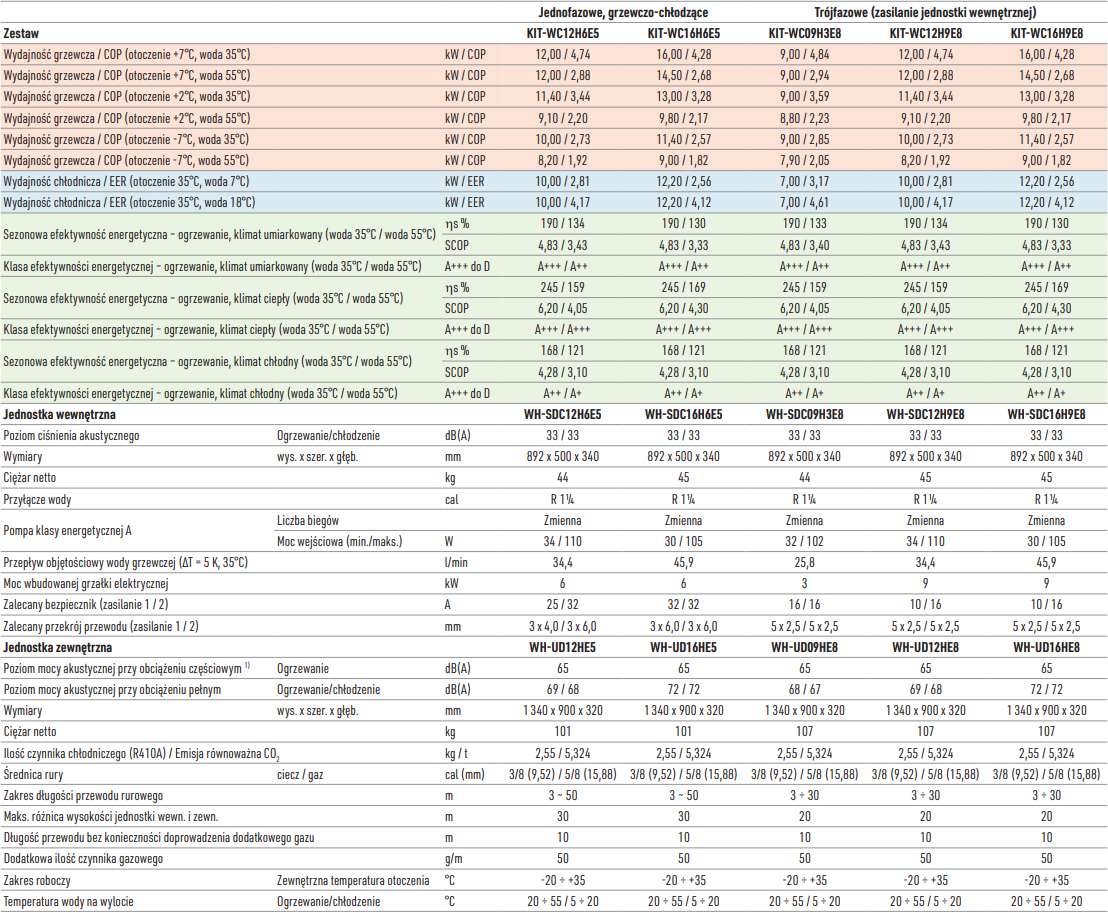Click column header KIT-WC12H9E8
This screenshot has height=912, width=1108.
(926, 33)
